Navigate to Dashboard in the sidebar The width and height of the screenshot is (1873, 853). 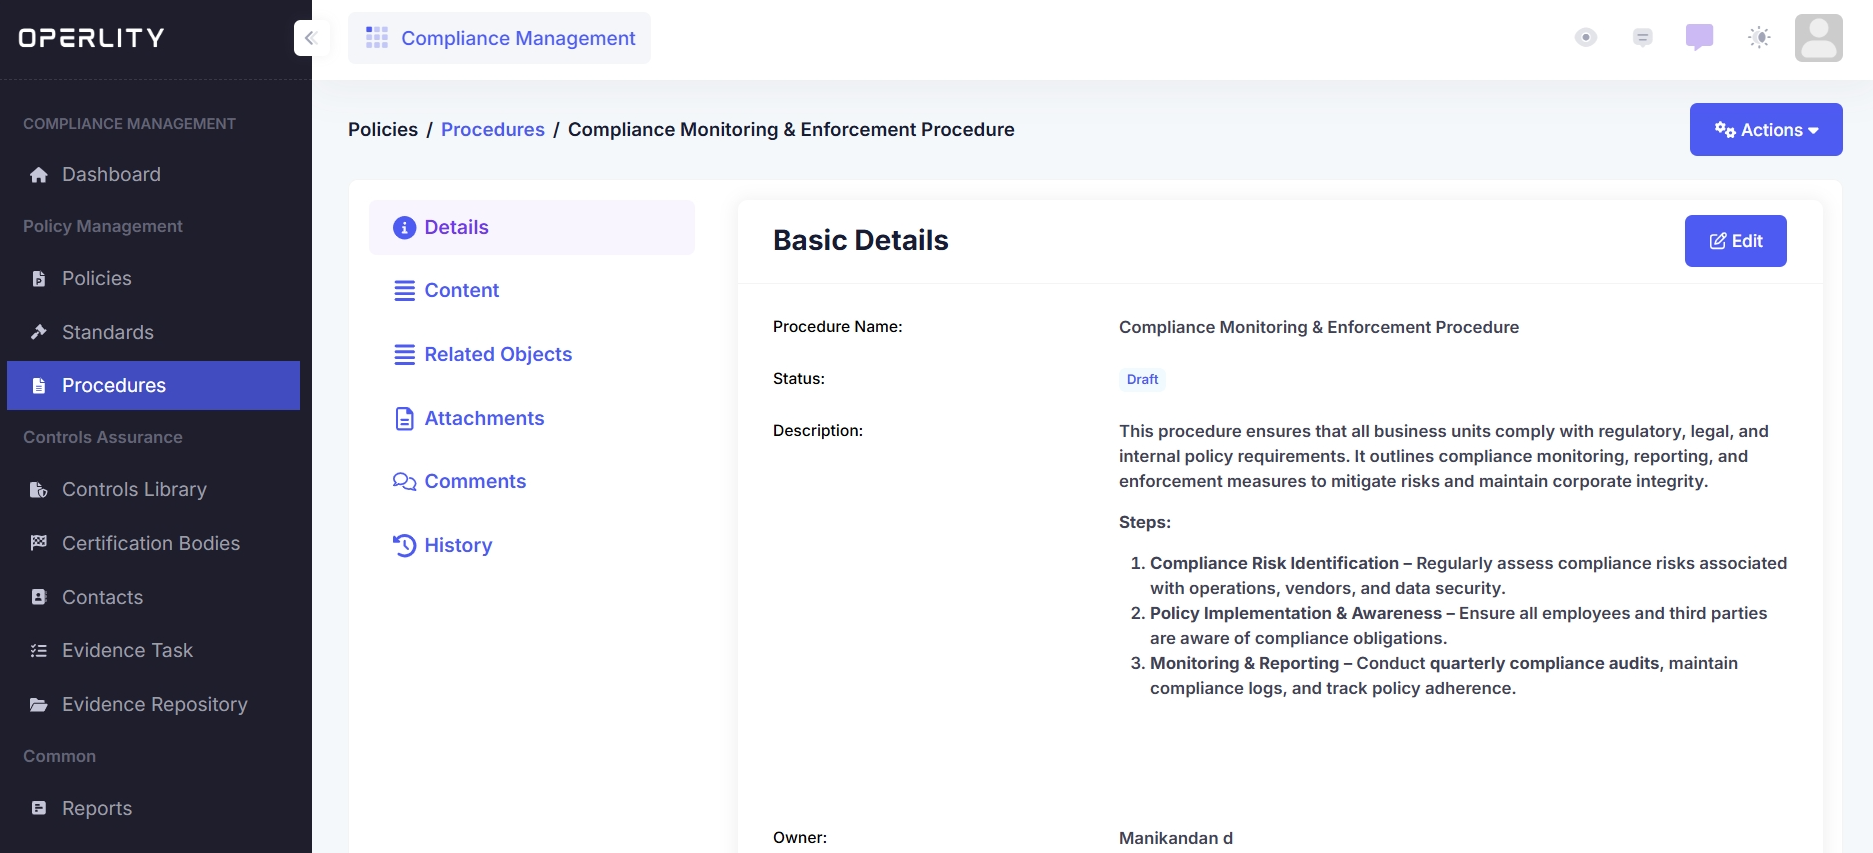111,175
